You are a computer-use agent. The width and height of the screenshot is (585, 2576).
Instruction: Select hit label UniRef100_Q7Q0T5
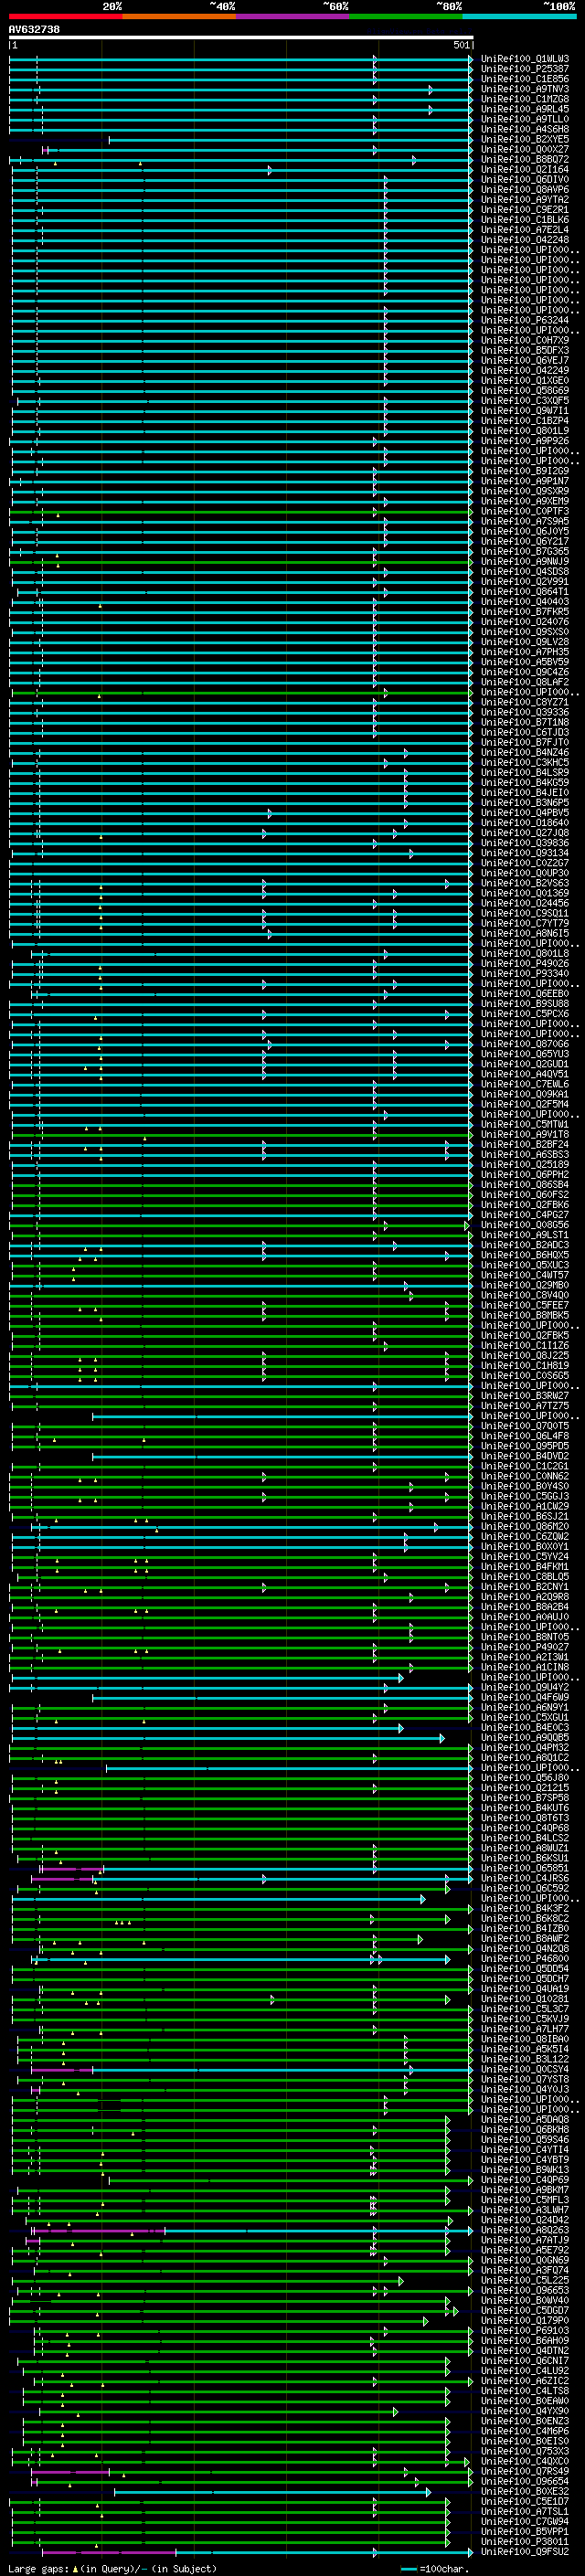pyautogui.click(x=525, y=1425)
